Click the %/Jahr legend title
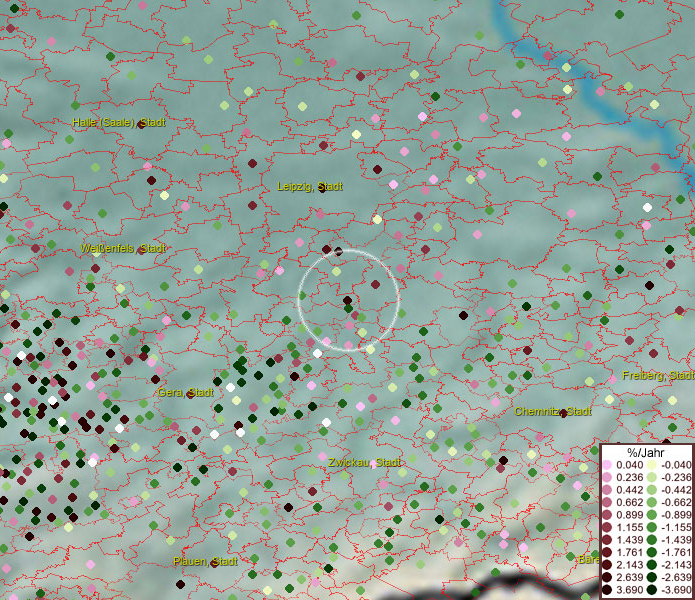 [646, 452]
